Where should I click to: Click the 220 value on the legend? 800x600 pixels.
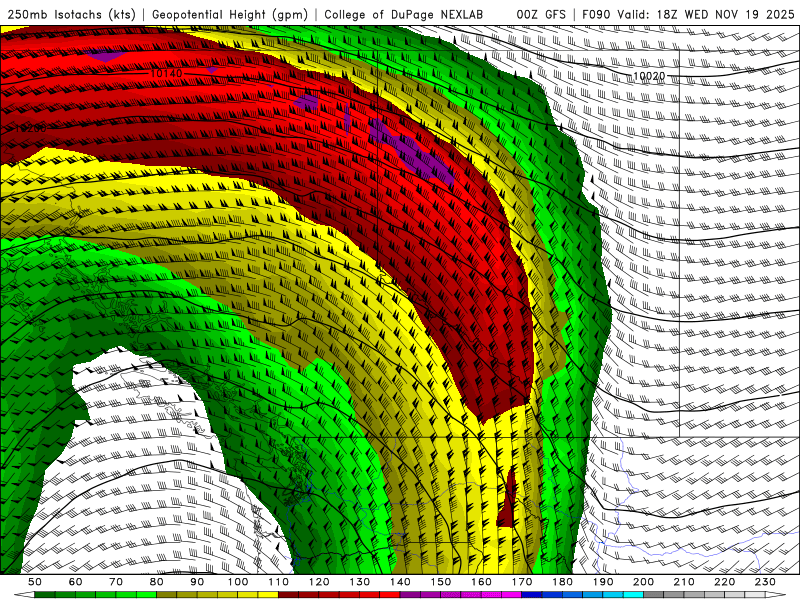(x=724, y=582)
